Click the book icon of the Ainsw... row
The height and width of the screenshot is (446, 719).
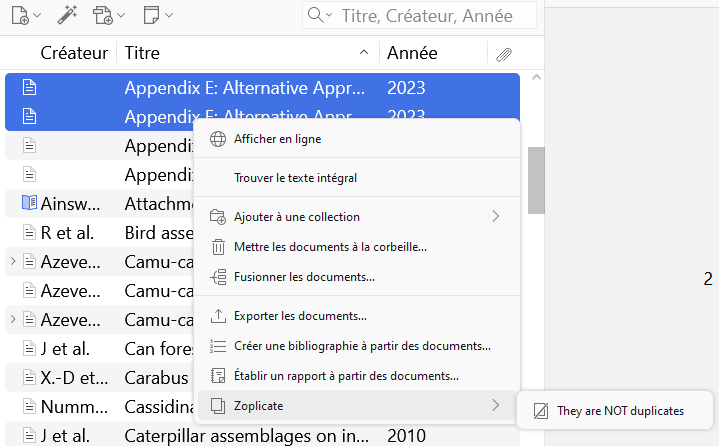(29, 203)
